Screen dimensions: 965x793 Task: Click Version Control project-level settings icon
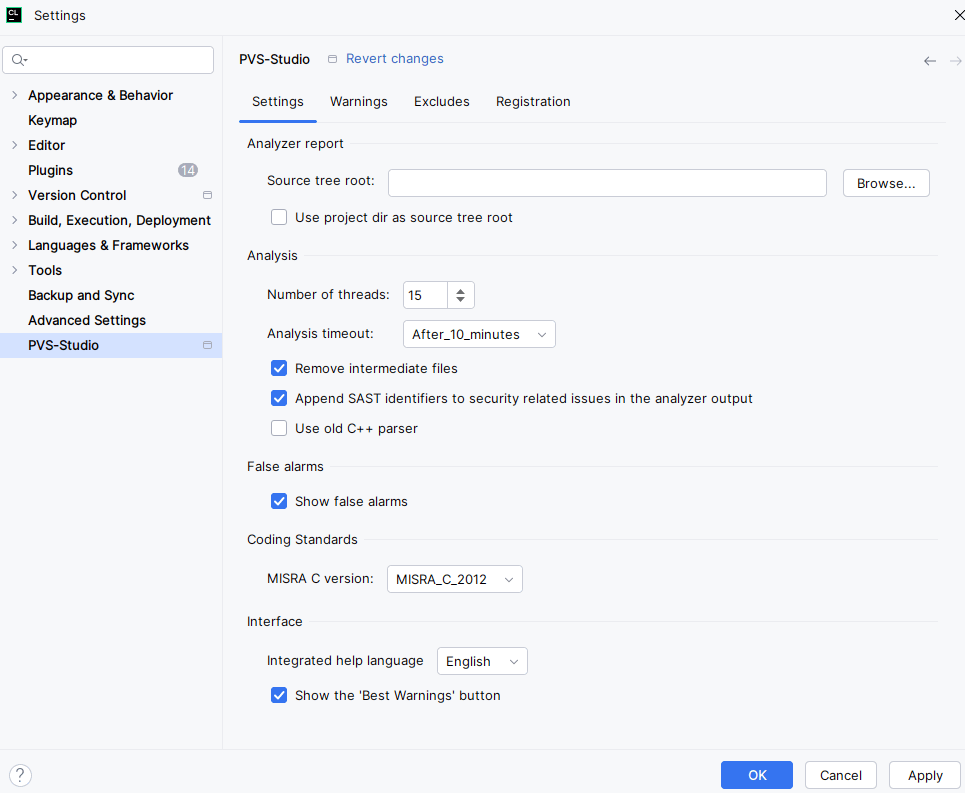pyautogui.click(x=207, y=195)
